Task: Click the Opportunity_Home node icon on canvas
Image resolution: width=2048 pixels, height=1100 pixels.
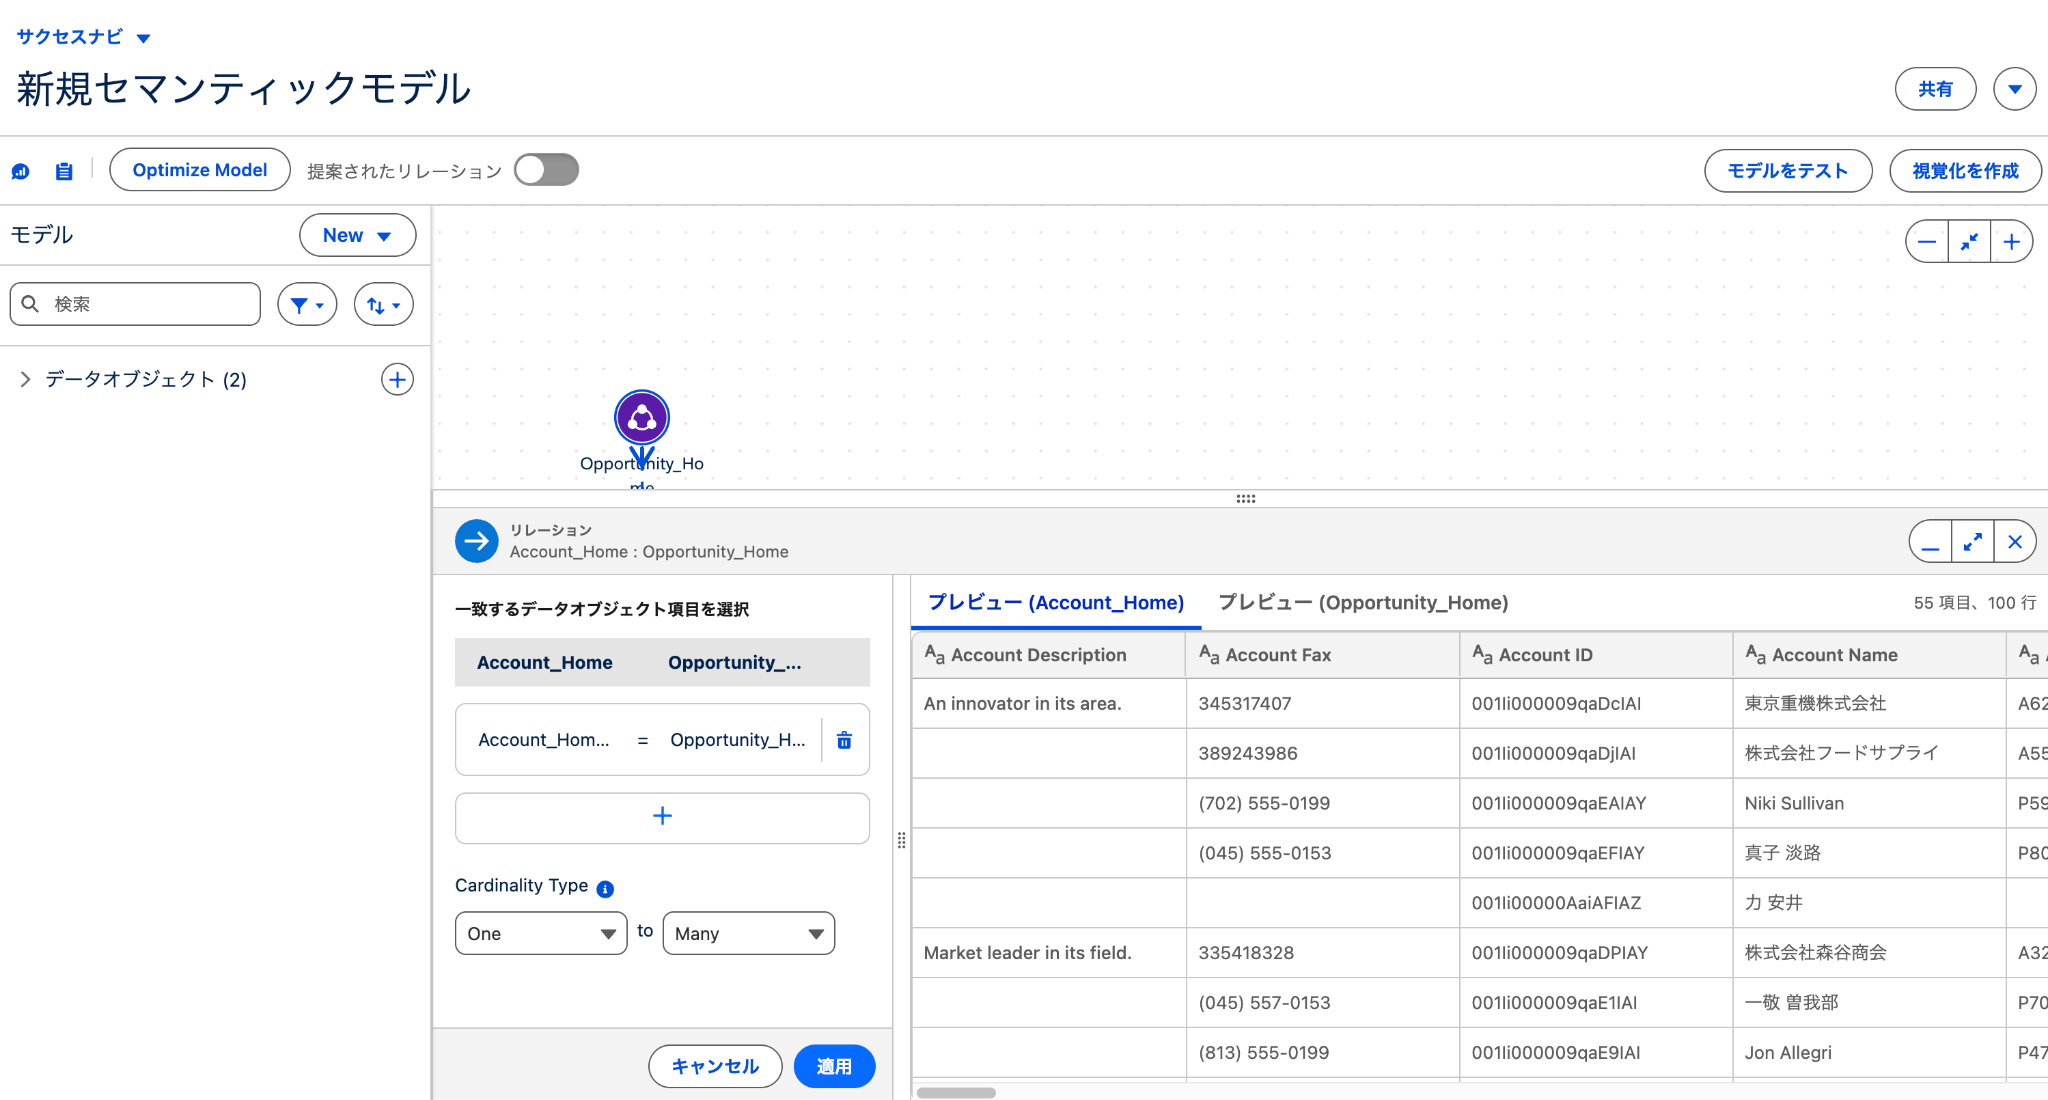Action: click(641, 418)
